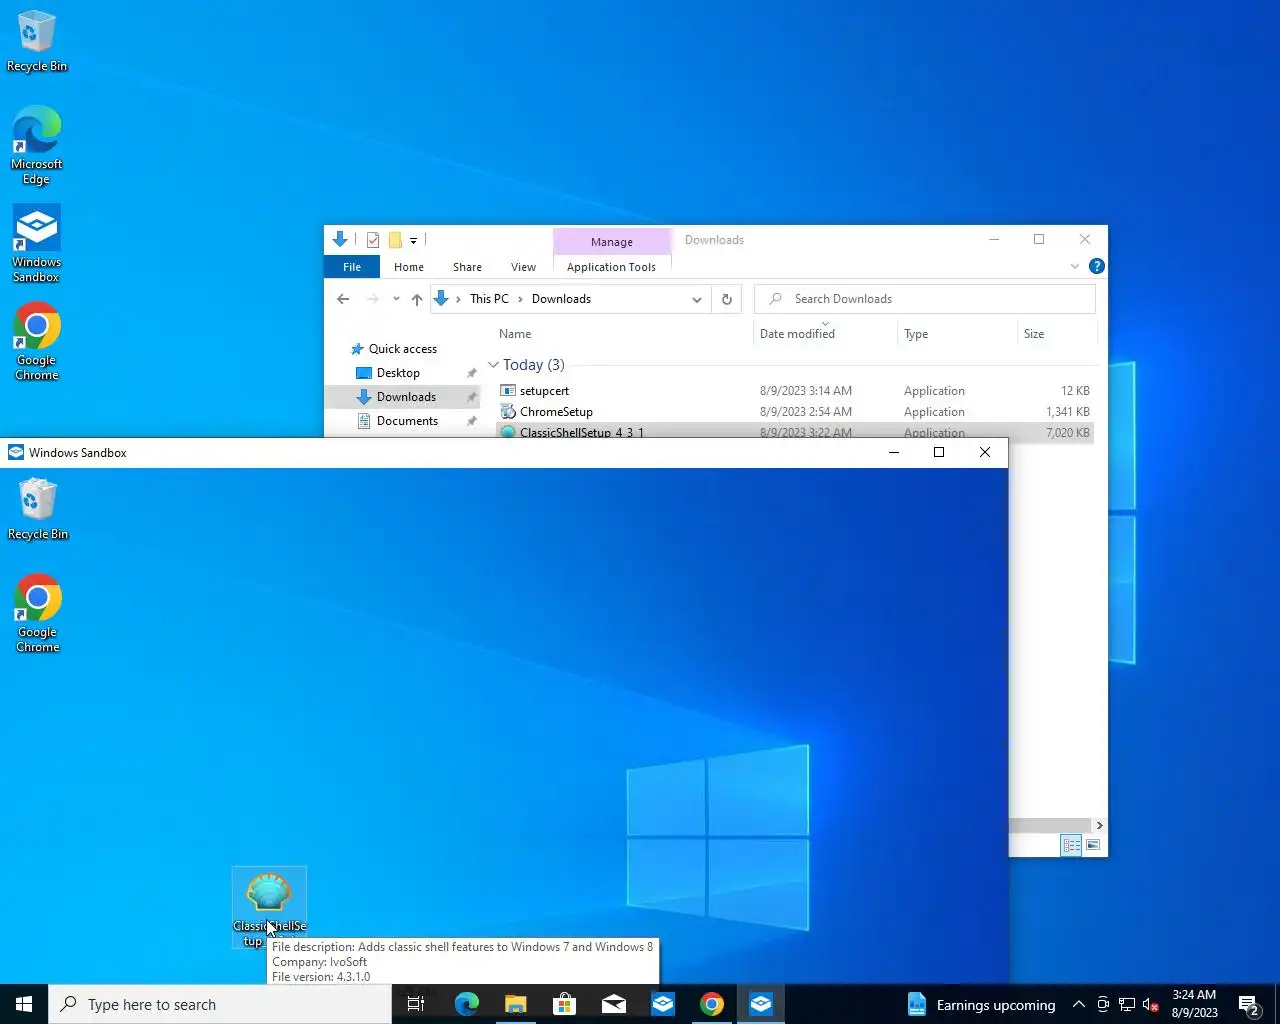Click the taskbar Type here to search box

click(x=220, y=1004)
